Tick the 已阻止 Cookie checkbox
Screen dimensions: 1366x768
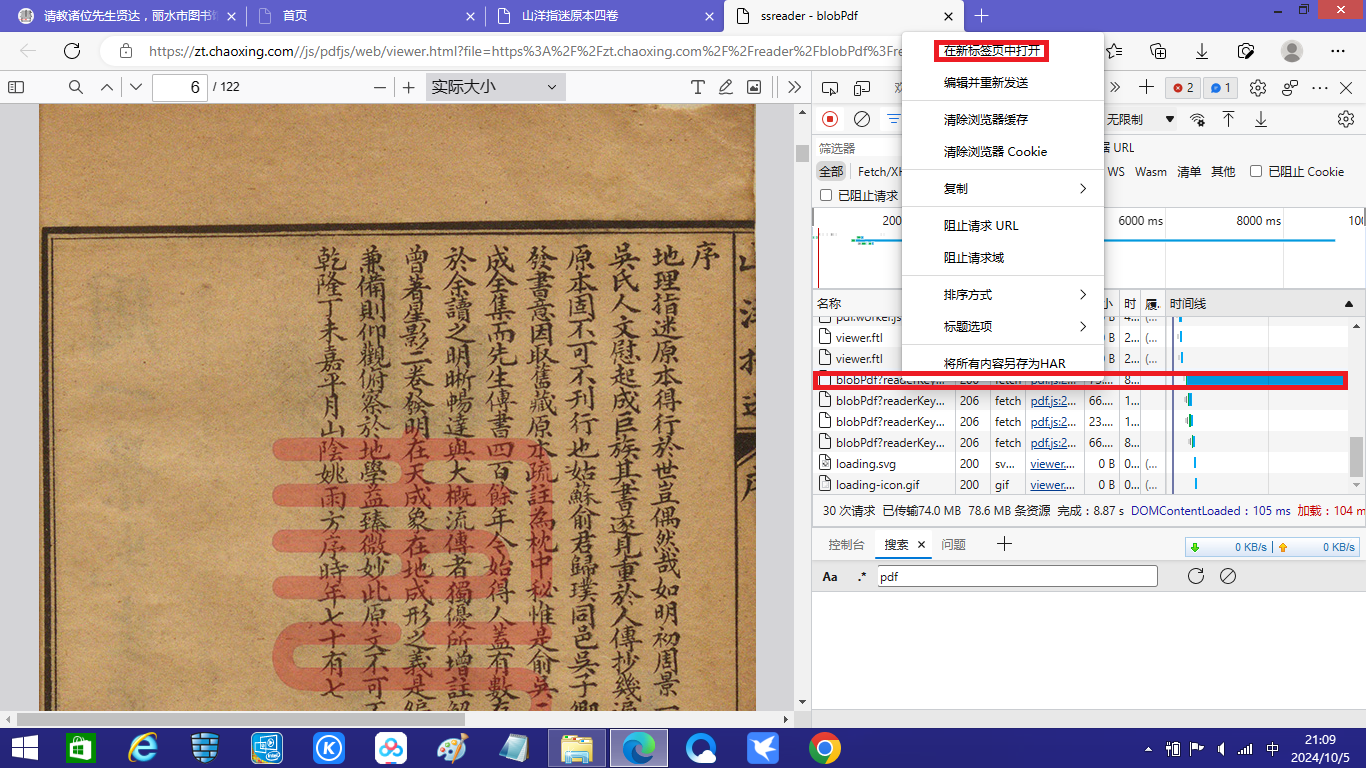[x=1256, y=171]
